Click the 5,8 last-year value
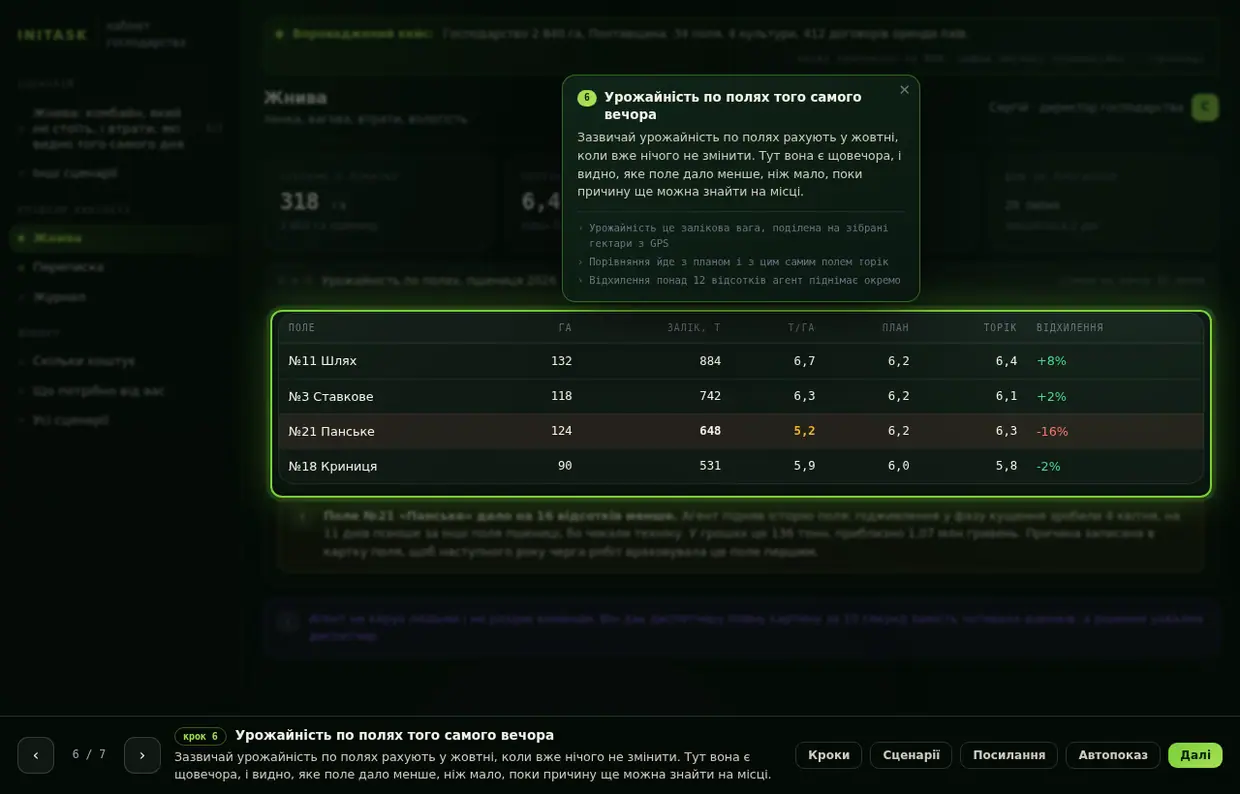This screenshot has width=1240, height=794. (x=1006, y=466)
